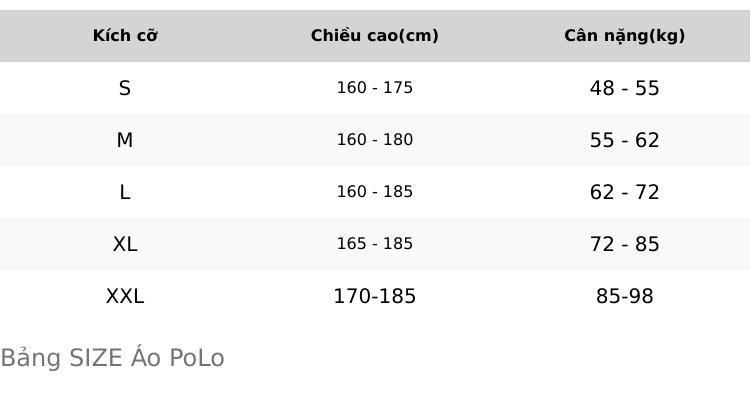Select the M size cell
This screenshot has width=750, height=394.
point(125,140)
